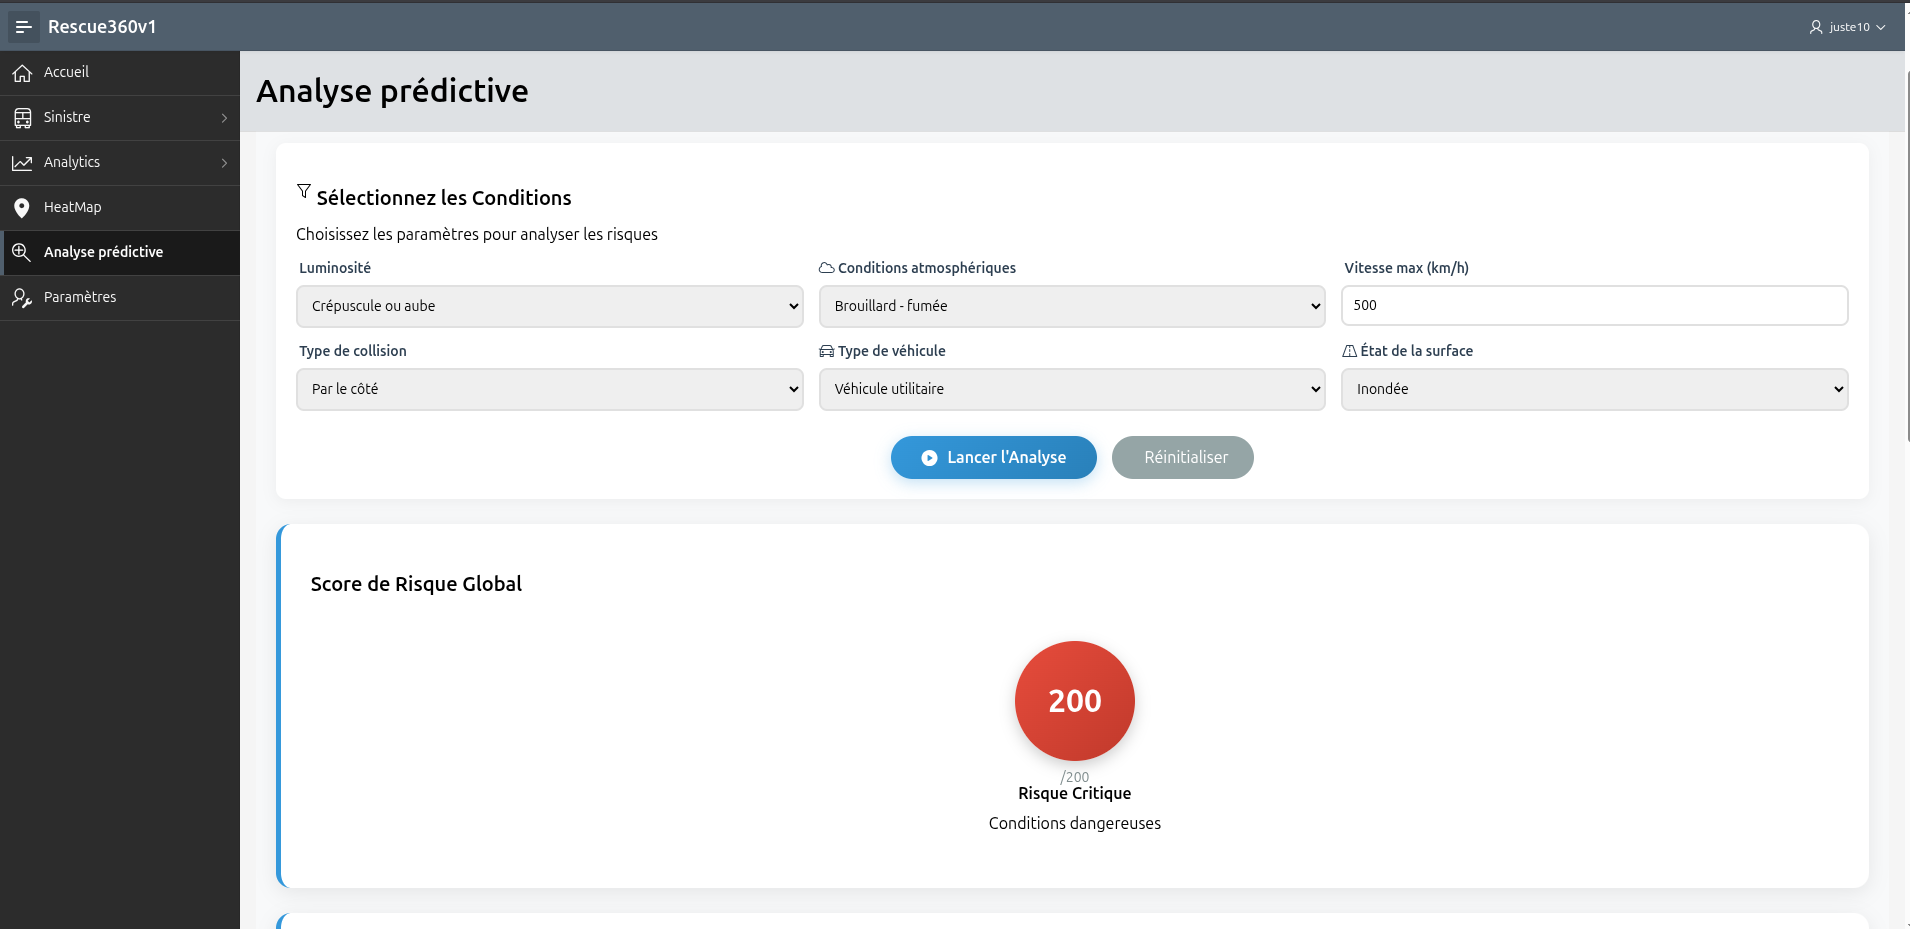
Task: Toggle the sidebar hamburger menu icon
Action: pos(23,27)
